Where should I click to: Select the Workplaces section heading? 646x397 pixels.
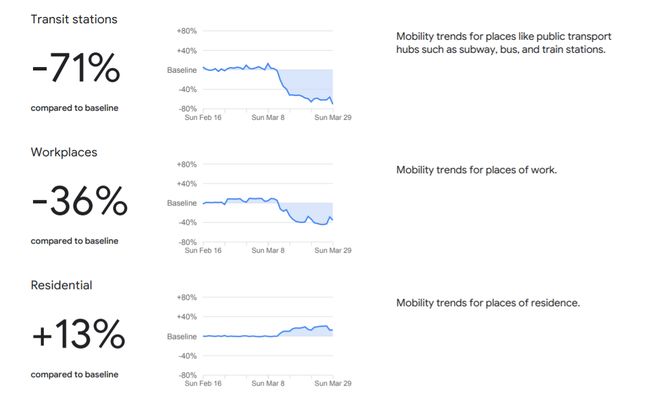pos(64,152)
